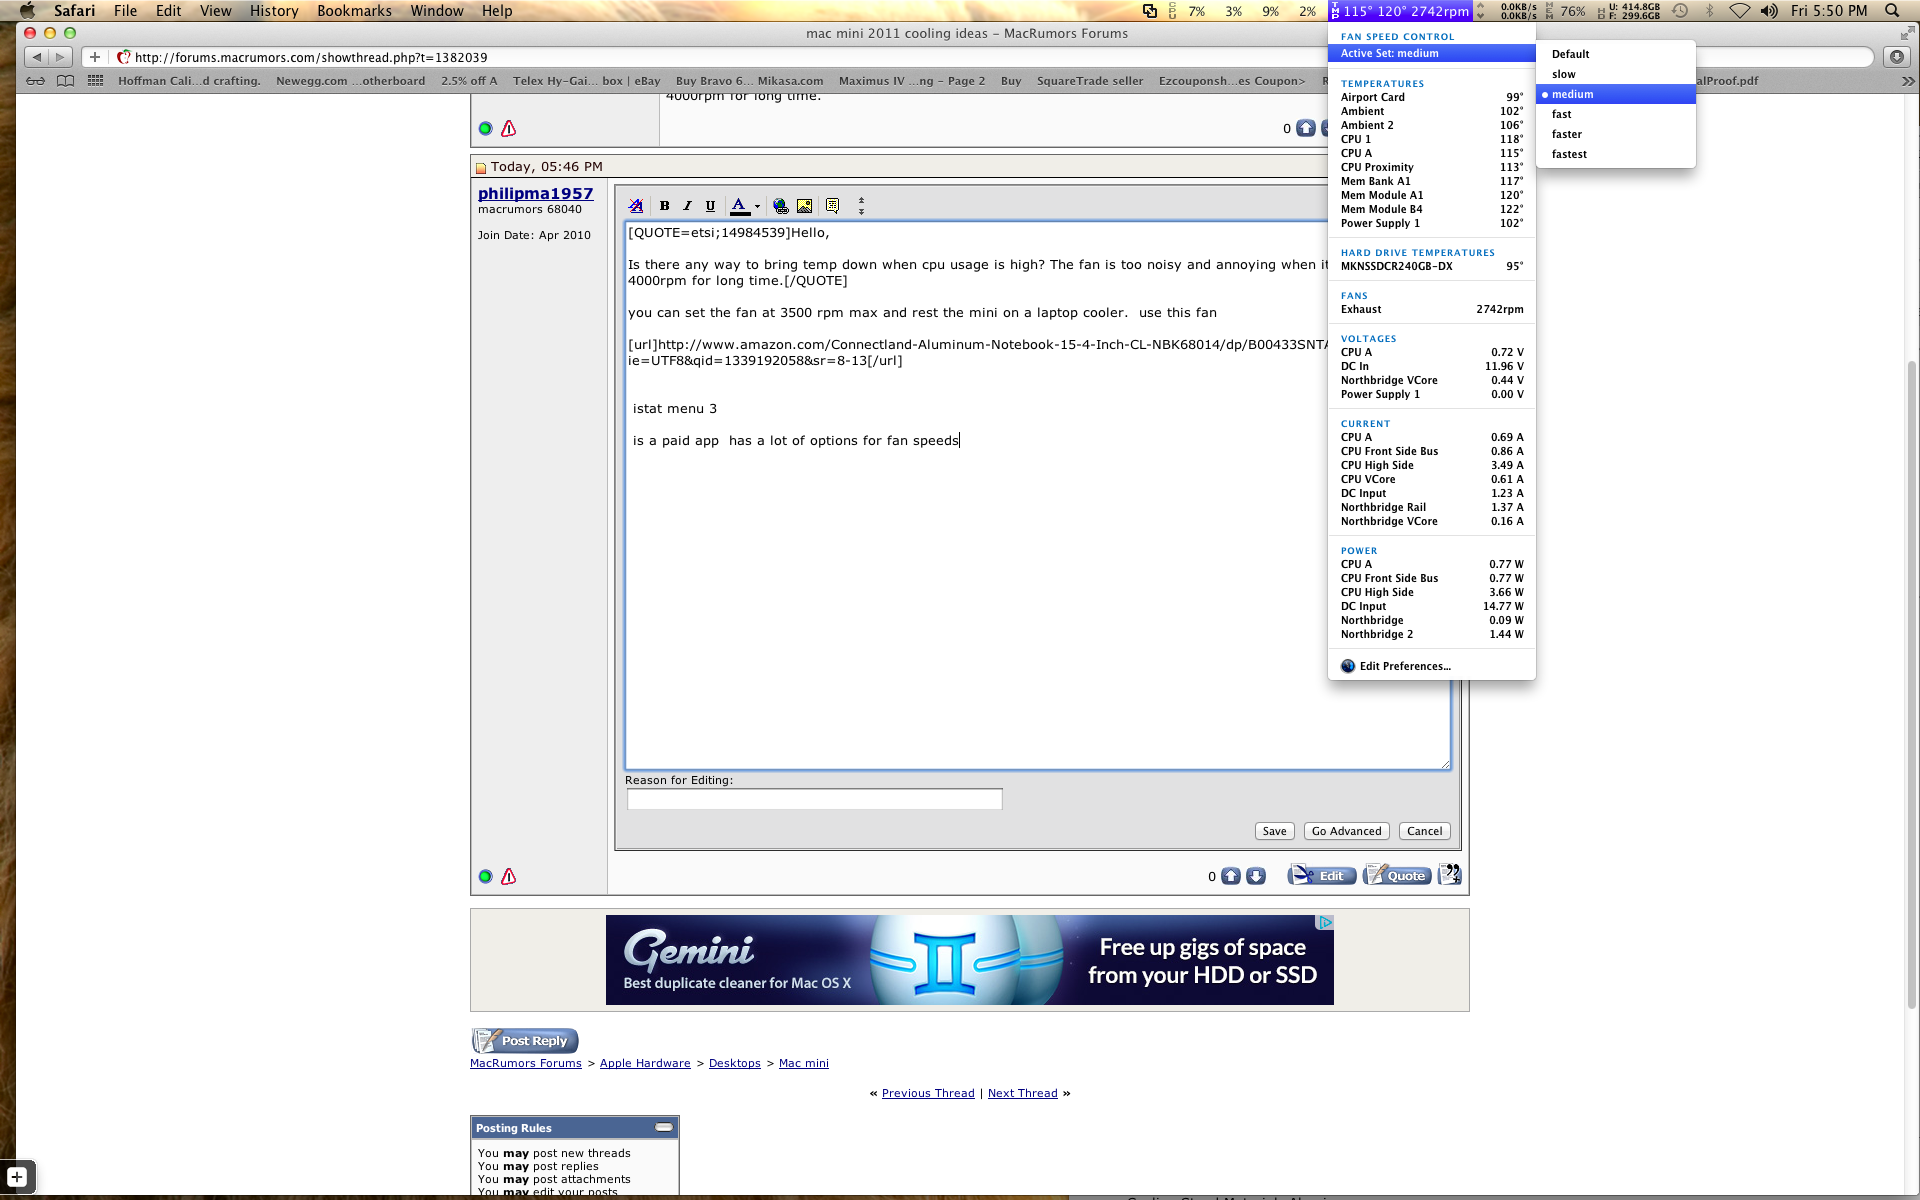This screenshot has height=1200, width=1920.
Task: Toggle underline formatting in the post editor
Action: tap(710, 206)
